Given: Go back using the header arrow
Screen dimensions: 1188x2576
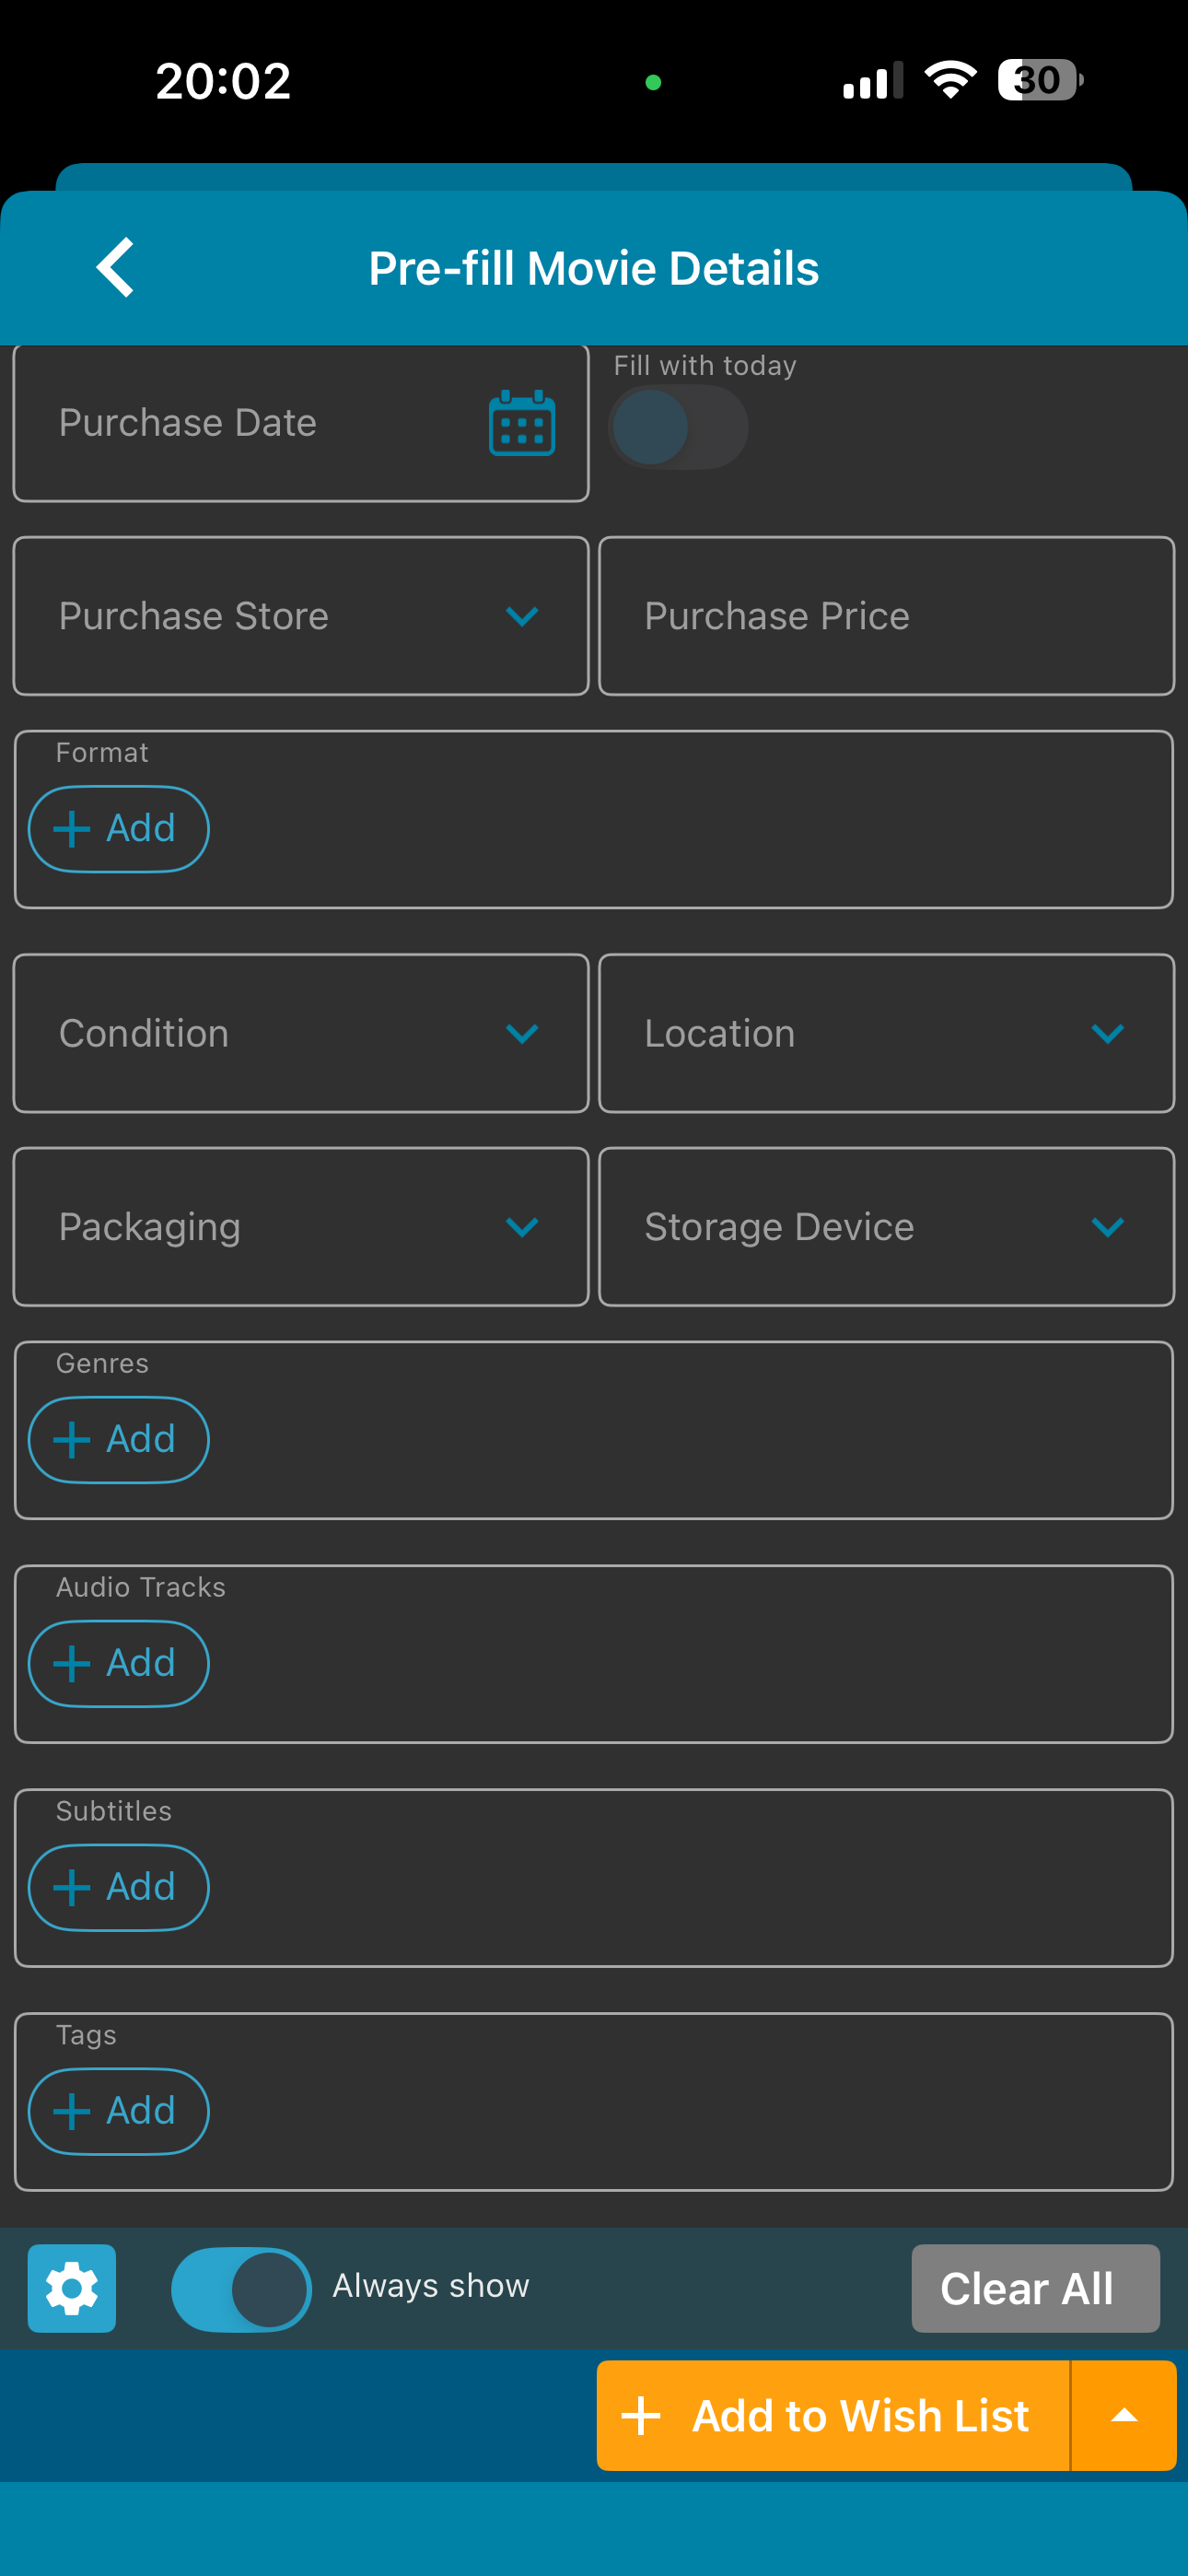Looking at the screenshot, I should 116,267.
